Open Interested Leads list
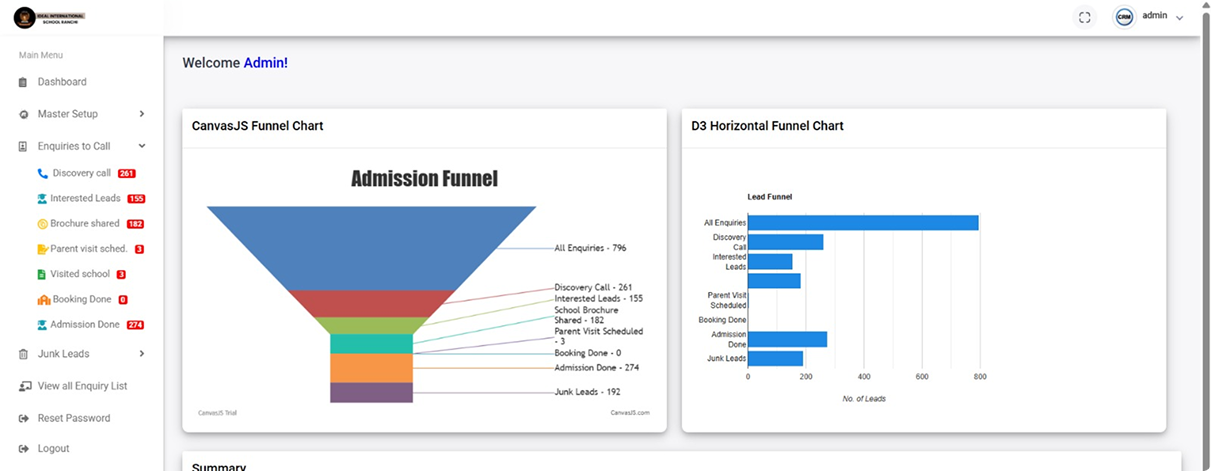 tap(86, 198)
